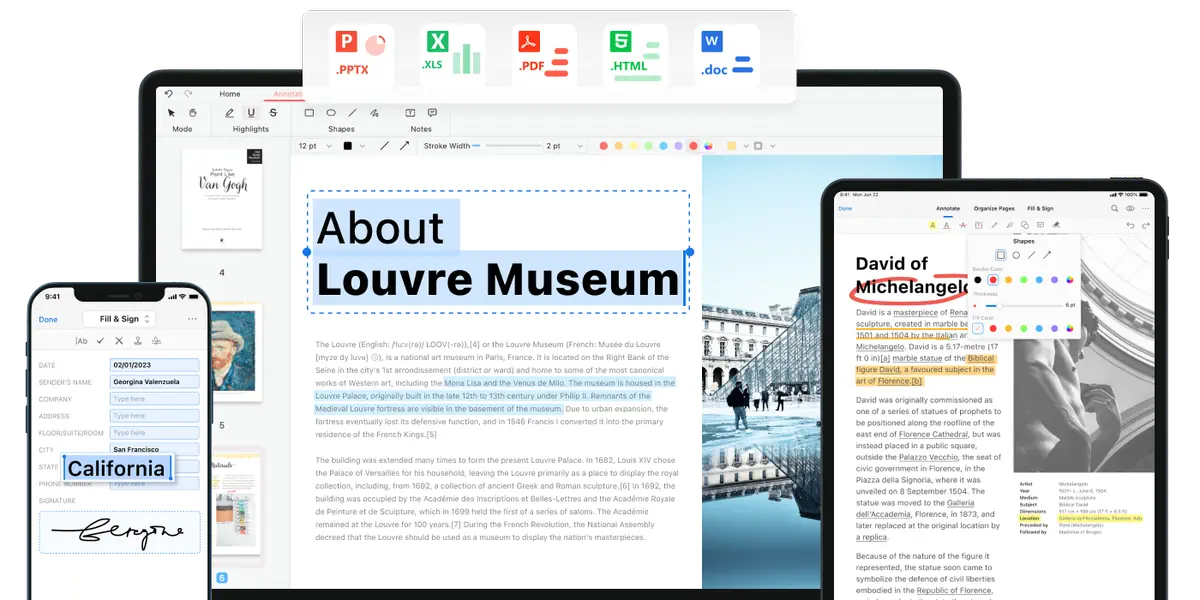
Task: Toggle the underline highlight tool
Action: pos(250,112)
